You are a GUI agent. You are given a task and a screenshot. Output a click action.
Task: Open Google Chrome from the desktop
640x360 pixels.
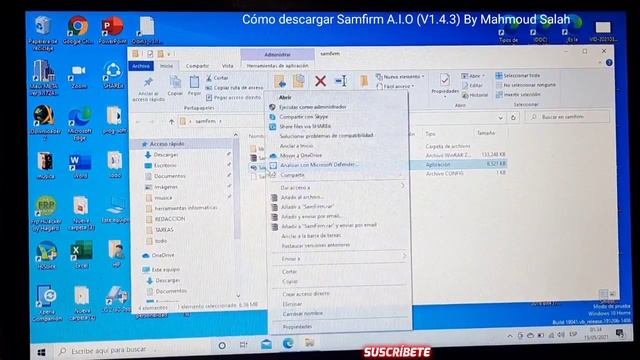[78, 30]
